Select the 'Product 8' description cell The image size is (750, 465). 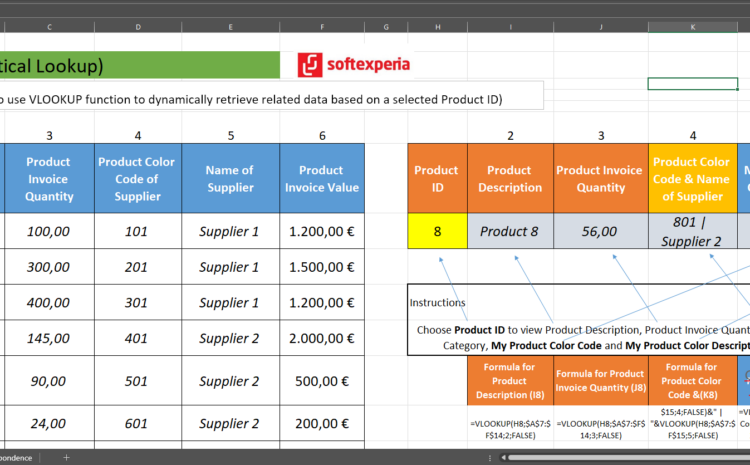(x=510, y=231)
